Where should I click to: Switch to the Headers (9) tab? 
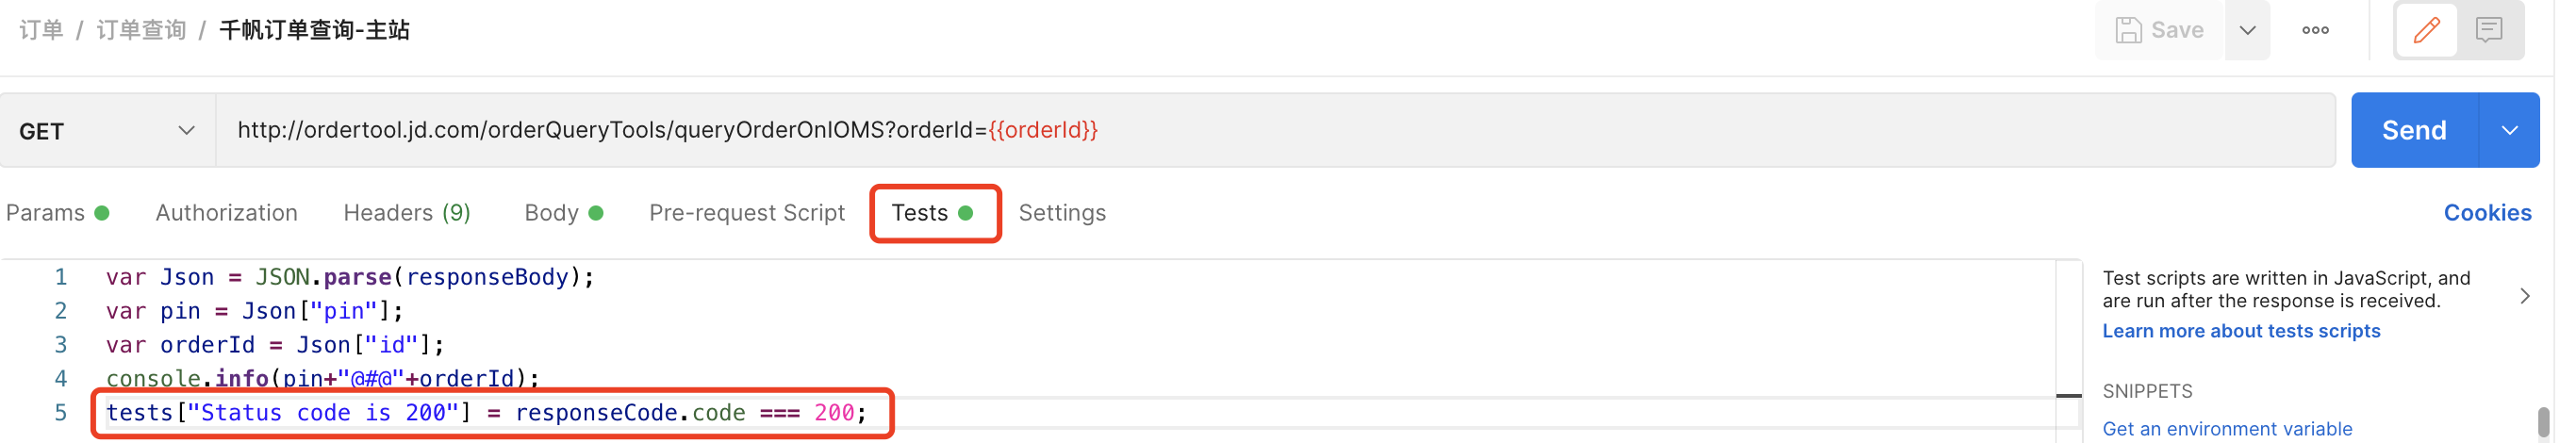pyautogui.click(x=407, y=213)
